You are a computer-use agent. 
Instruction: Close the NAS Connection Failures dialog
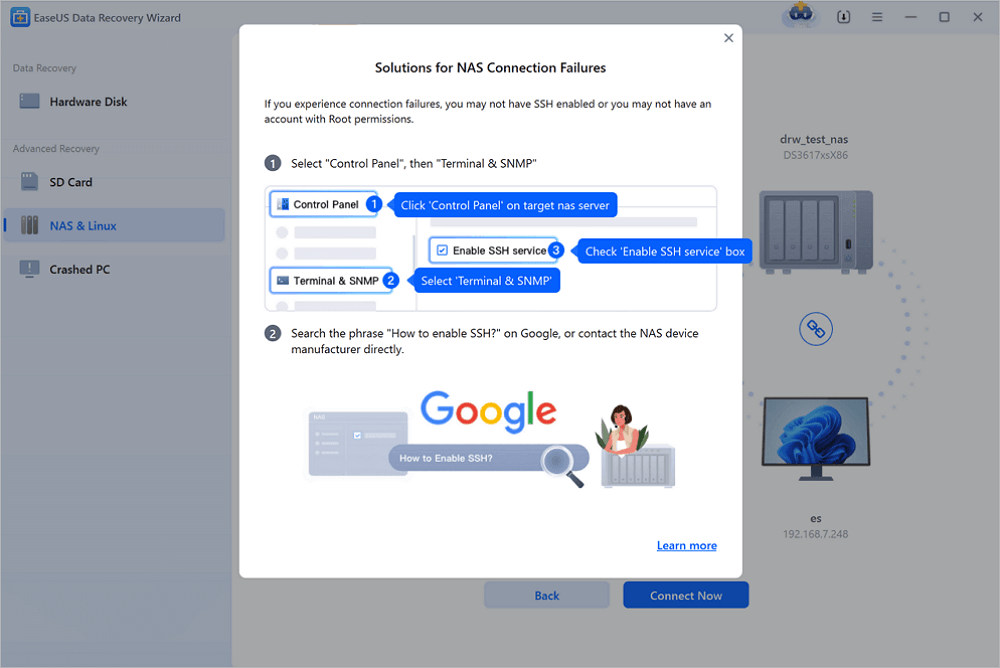[728, 38]
